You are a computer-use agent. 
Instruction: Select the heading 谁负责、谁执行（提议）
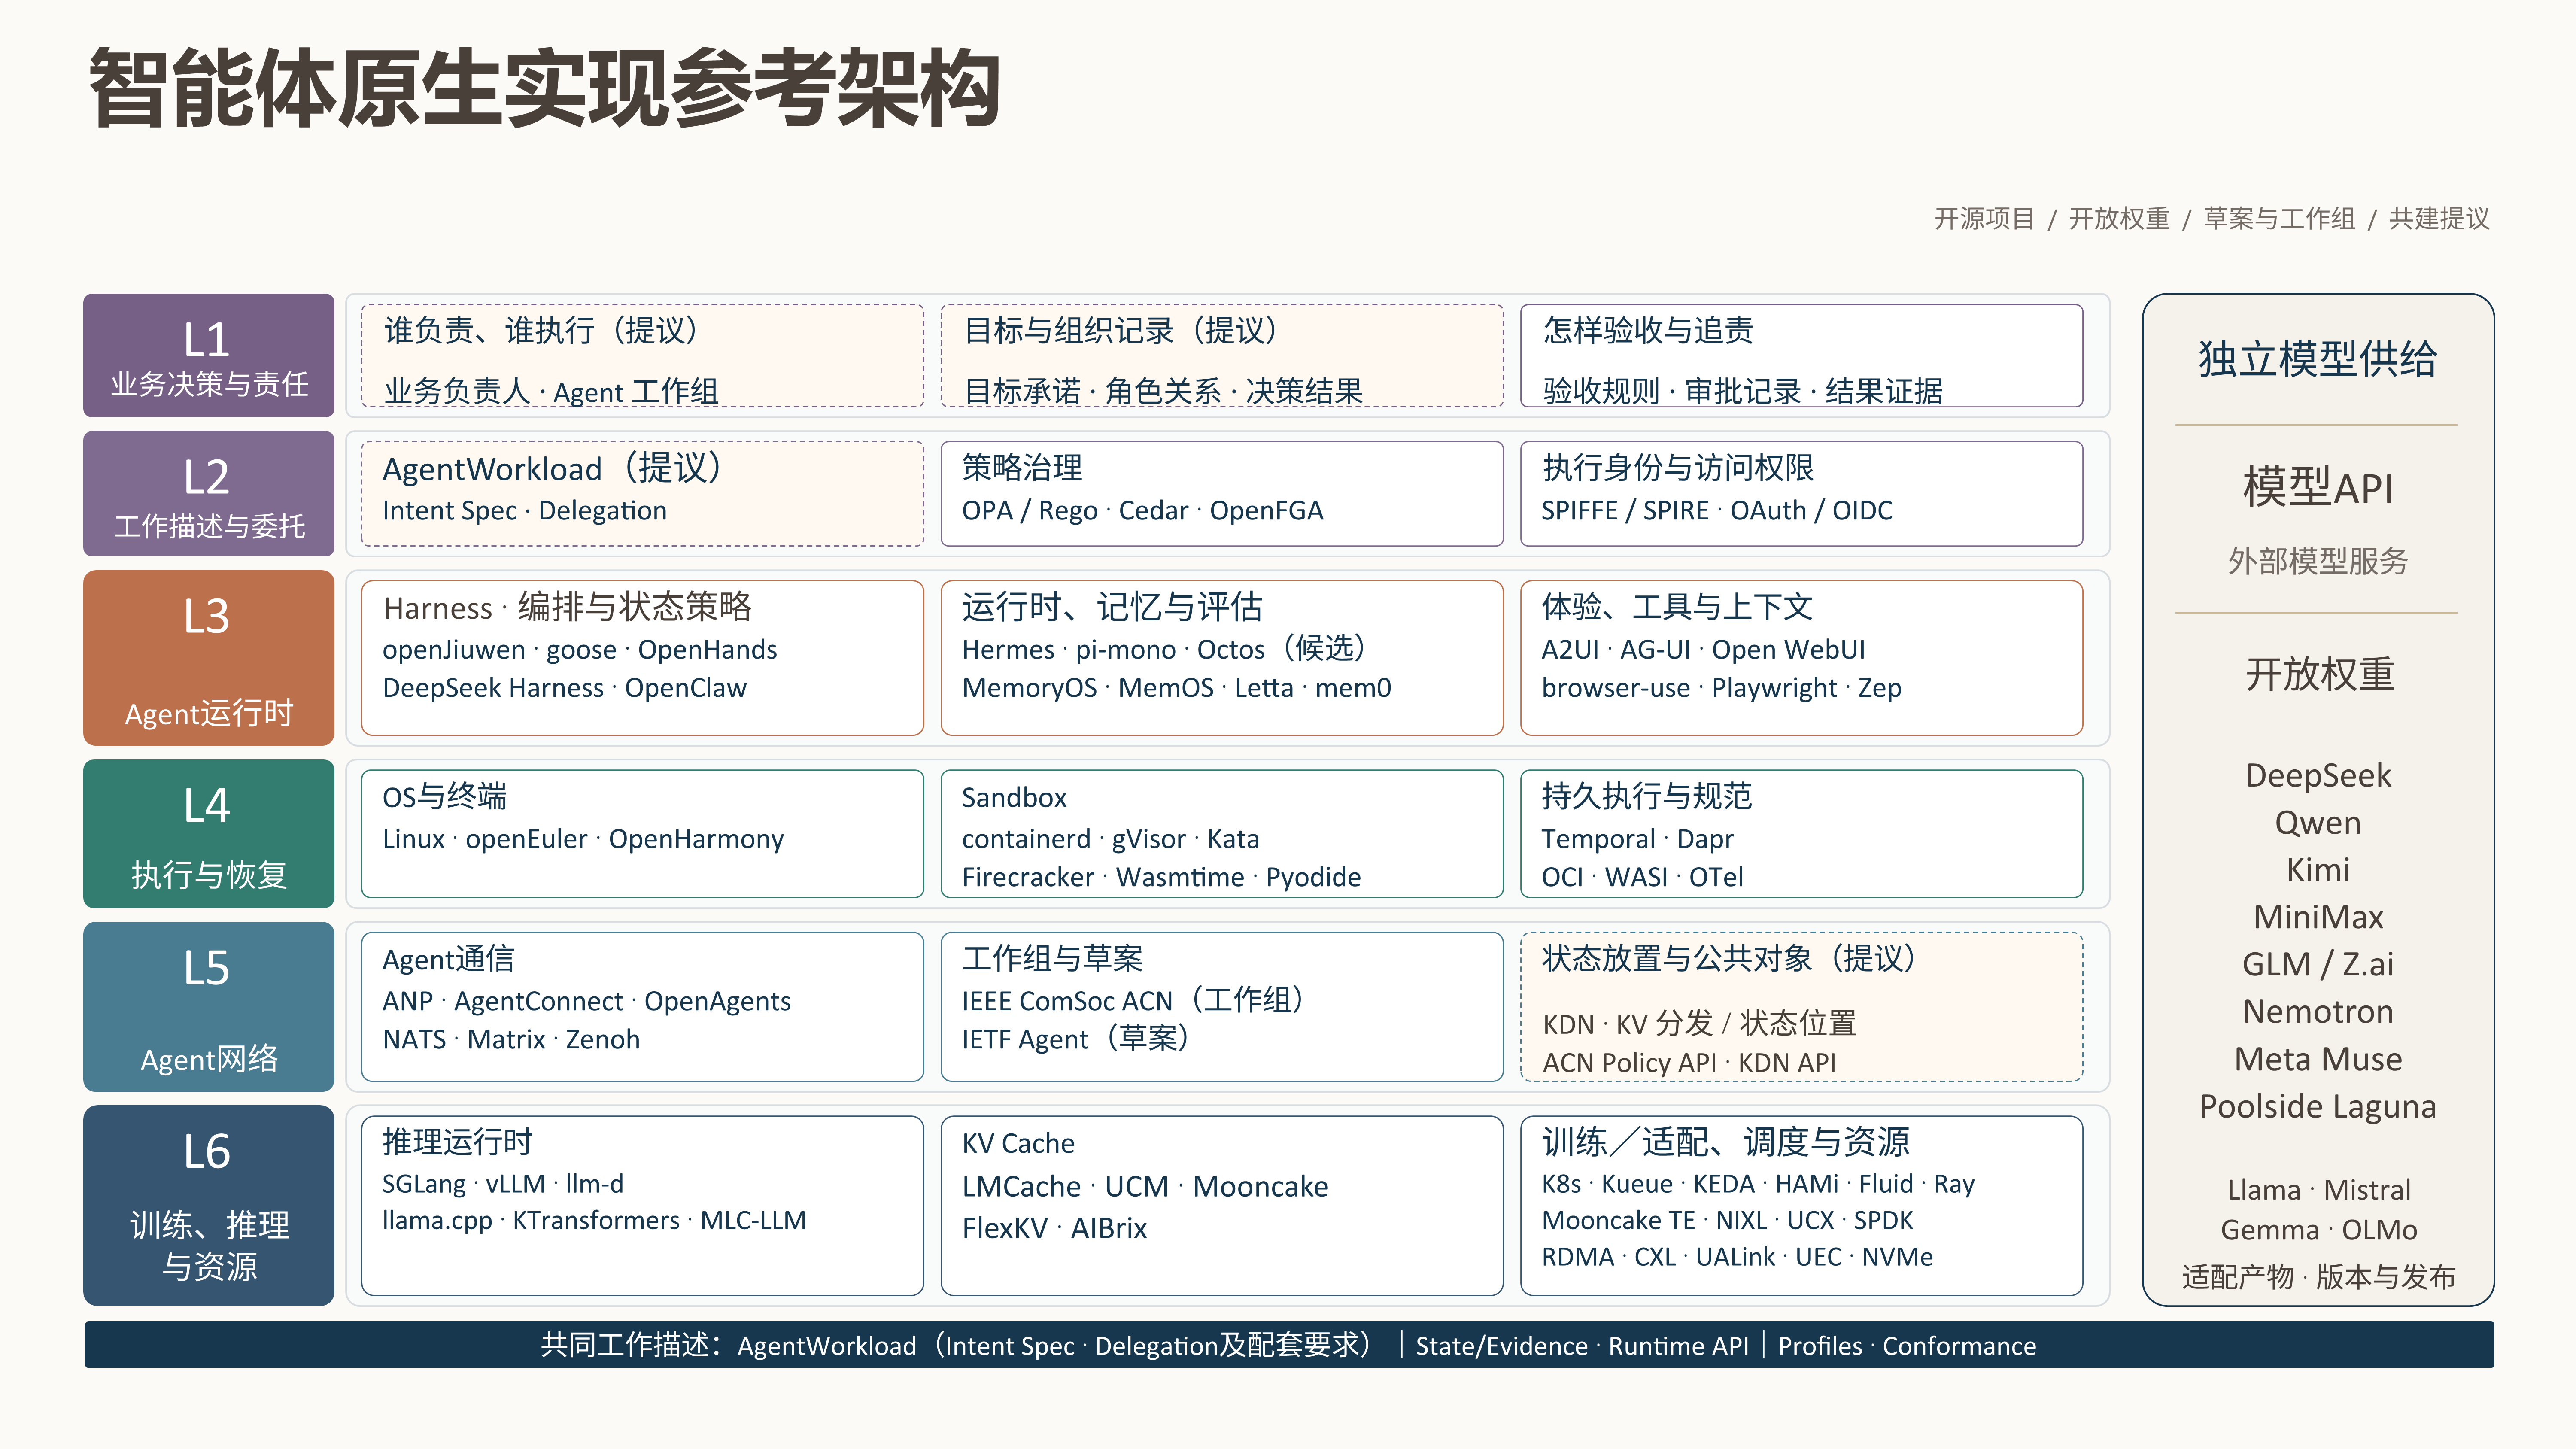pyautogui.click(x=541, y=331)
